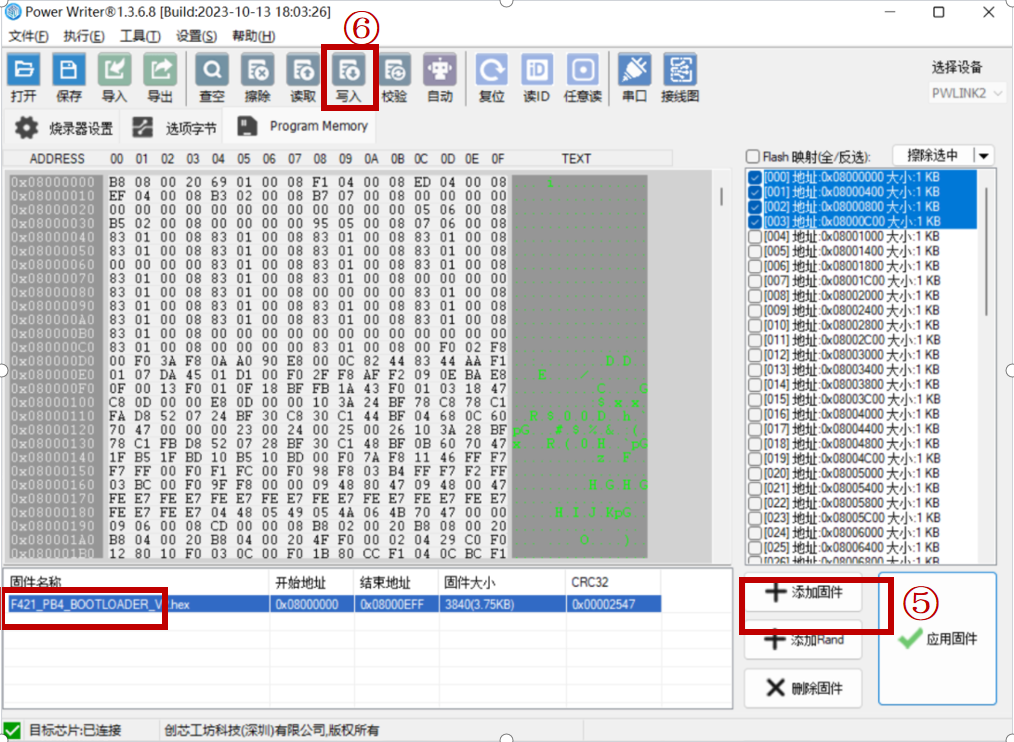The width and height of the screenshot is (1014, 742).
Task: Click the 导出 (Export) toolbar icon
Action: point(160,78)
